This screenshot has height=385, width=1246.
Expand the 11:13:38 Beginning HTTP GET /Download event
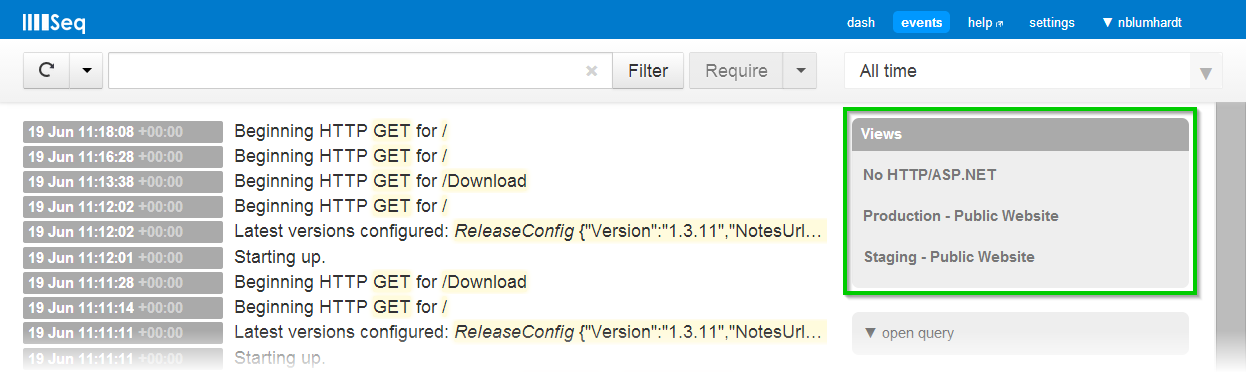pos(380,181)
